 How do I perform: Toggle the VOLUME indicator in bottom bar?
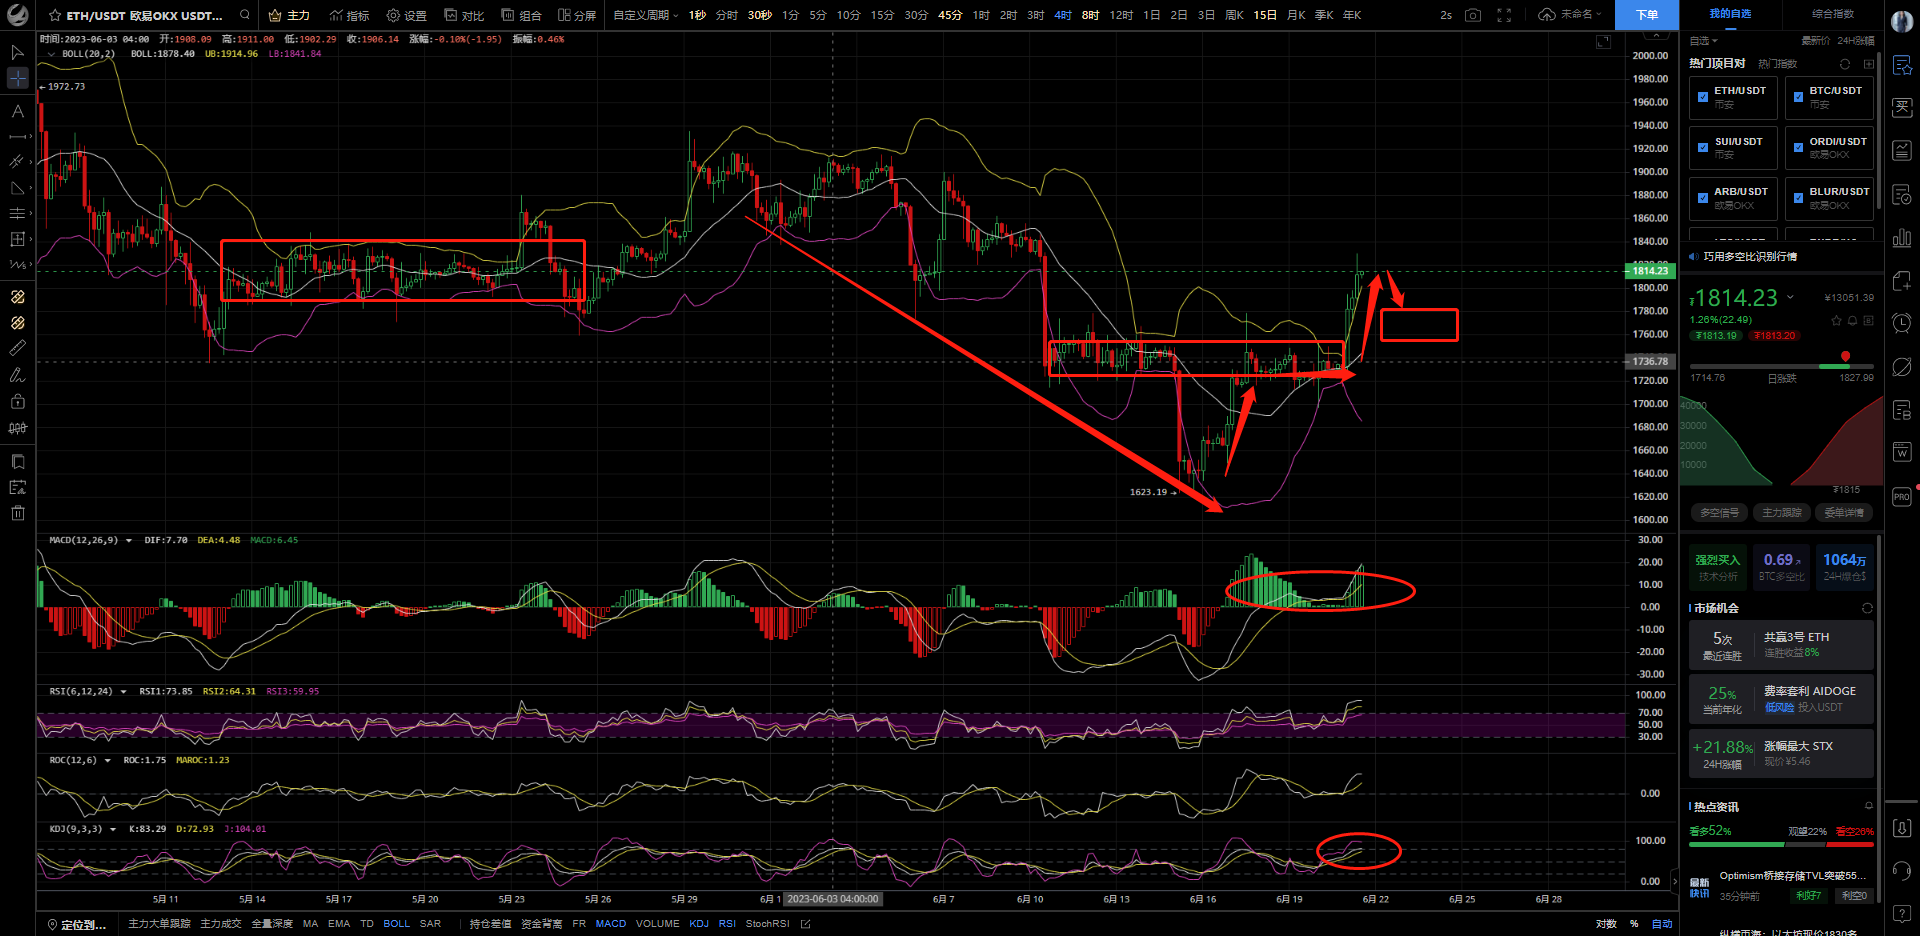[657, 924]
